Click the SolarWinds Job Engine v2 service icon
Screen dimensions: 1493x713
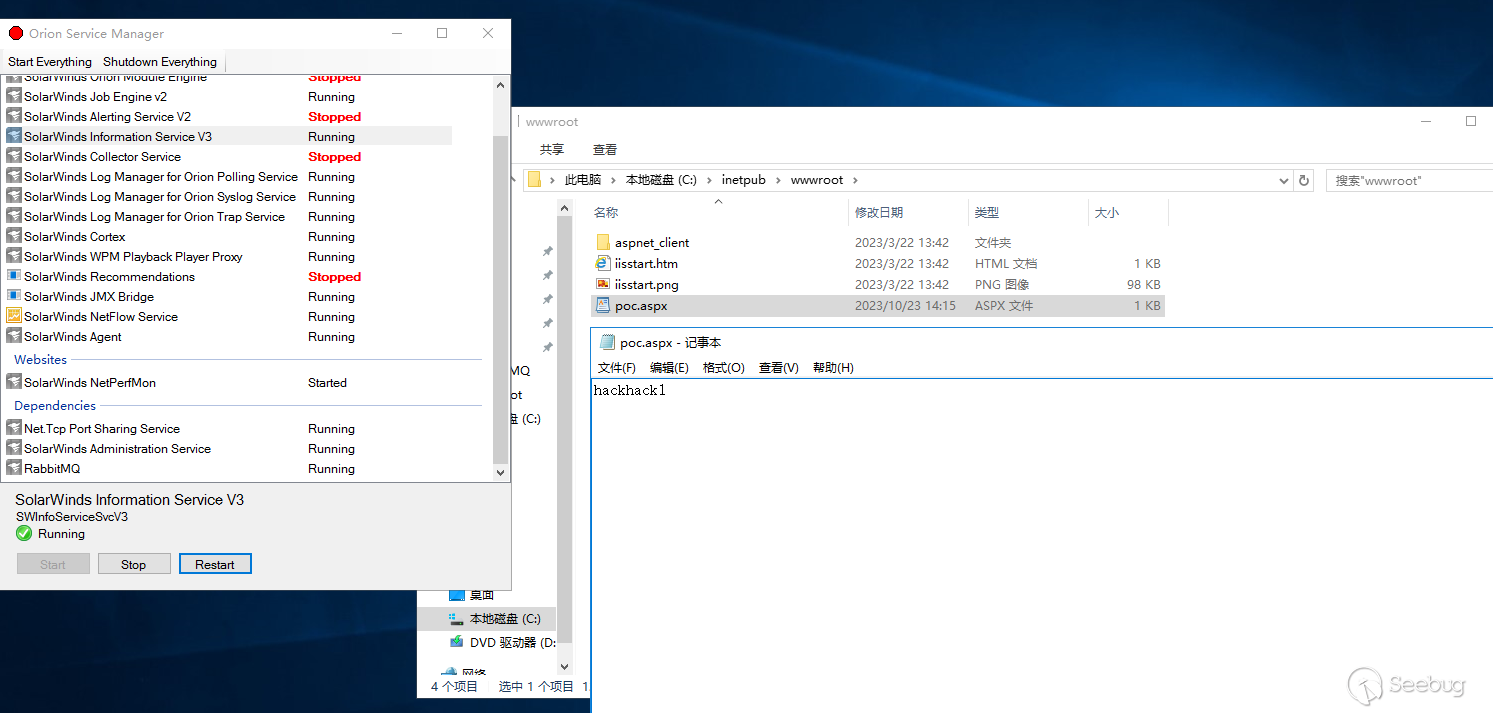click(14, 97)
